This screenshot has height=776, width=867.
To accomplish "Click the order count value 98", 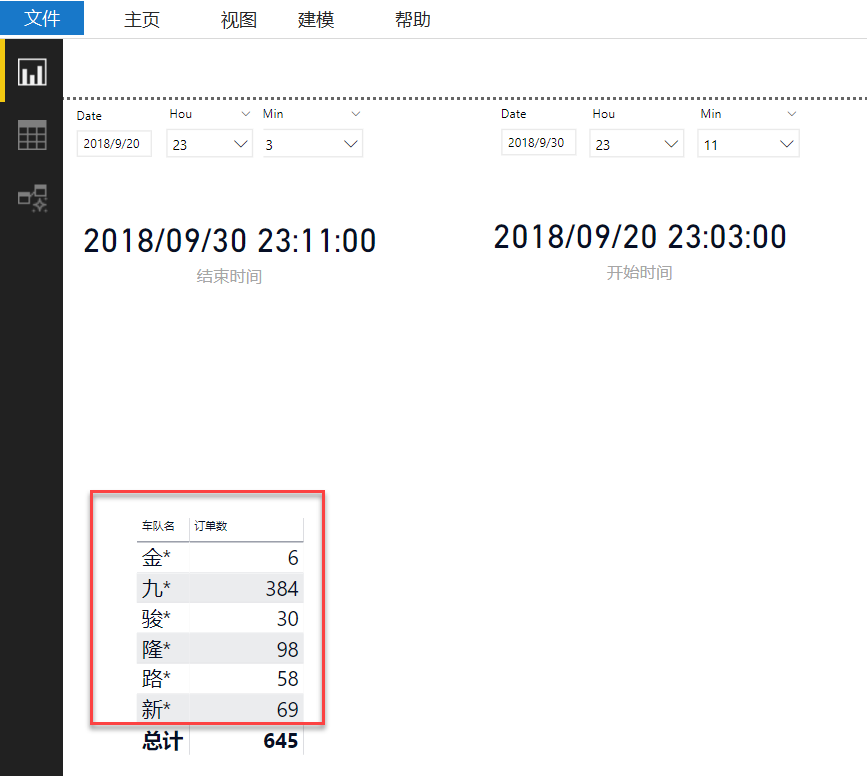I will 288,649.
